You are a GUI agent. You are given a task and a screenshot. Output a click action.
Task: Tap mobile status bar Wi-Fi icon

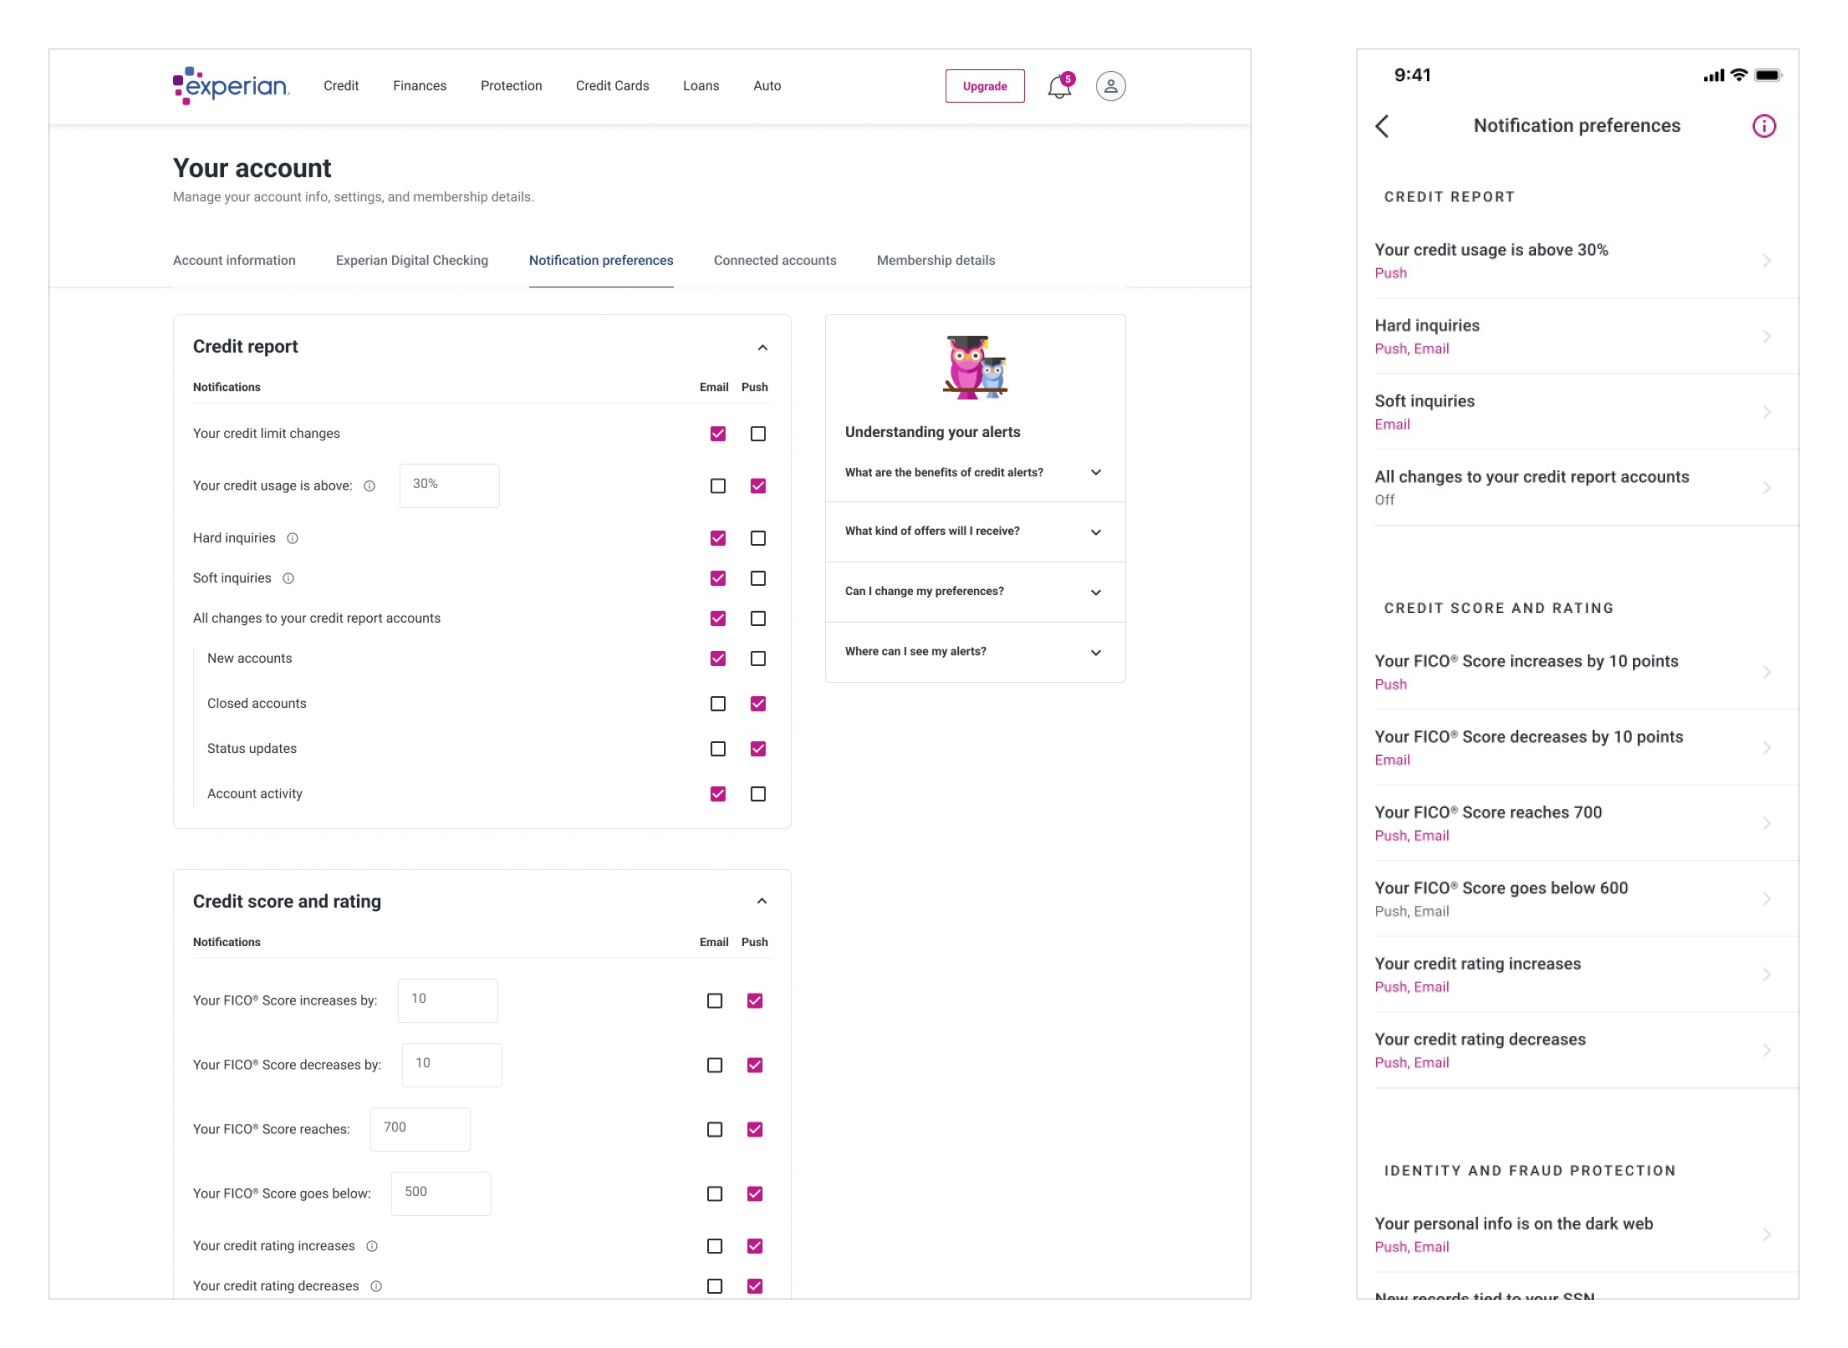(x=1740, y=75)
